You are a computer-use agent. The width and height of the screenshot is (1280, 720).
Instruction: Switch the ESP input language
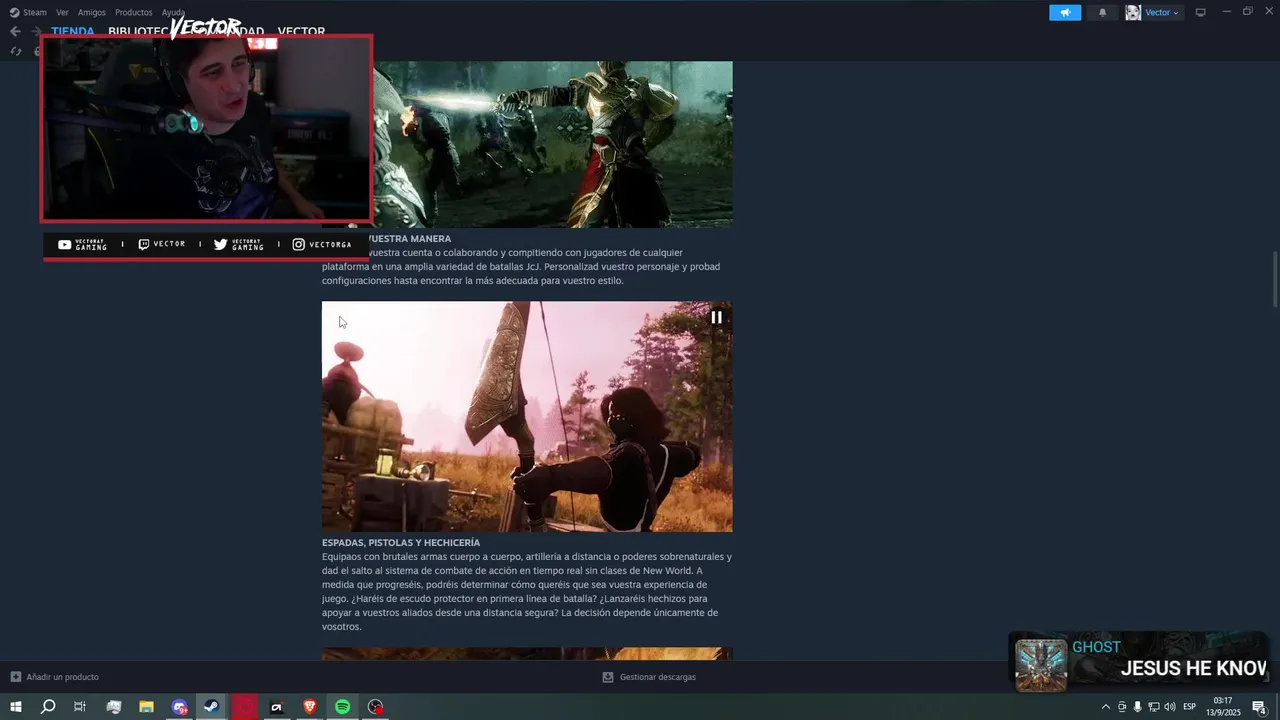[1190, 707]
